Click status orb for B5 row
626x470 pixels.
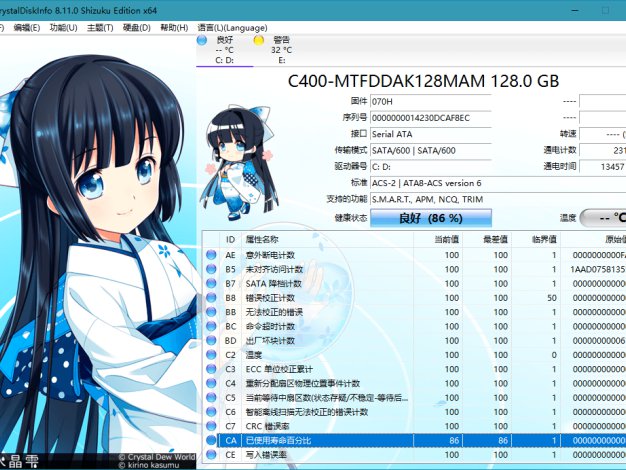click(211, 269)
